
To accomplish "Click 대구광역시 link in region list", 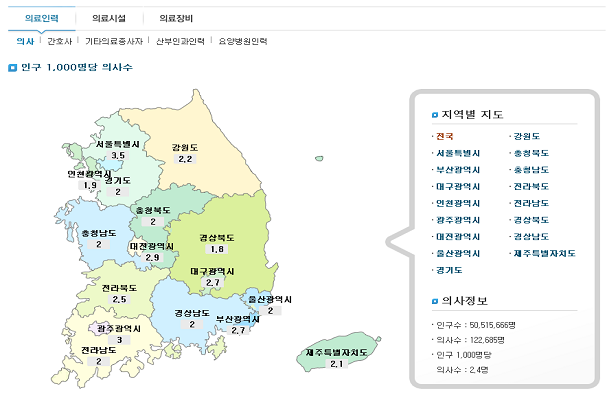I will [458, 186].
